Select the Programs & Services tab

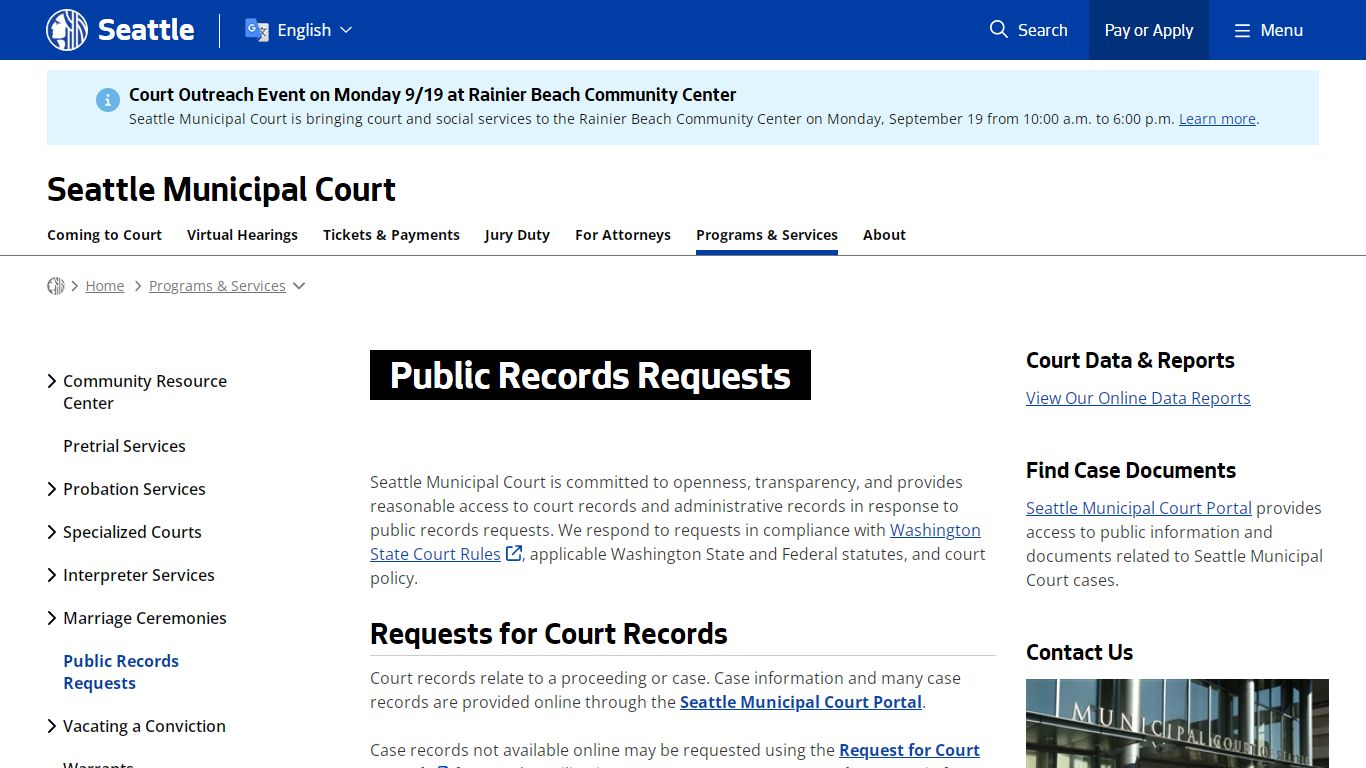[x=767, y=235]
